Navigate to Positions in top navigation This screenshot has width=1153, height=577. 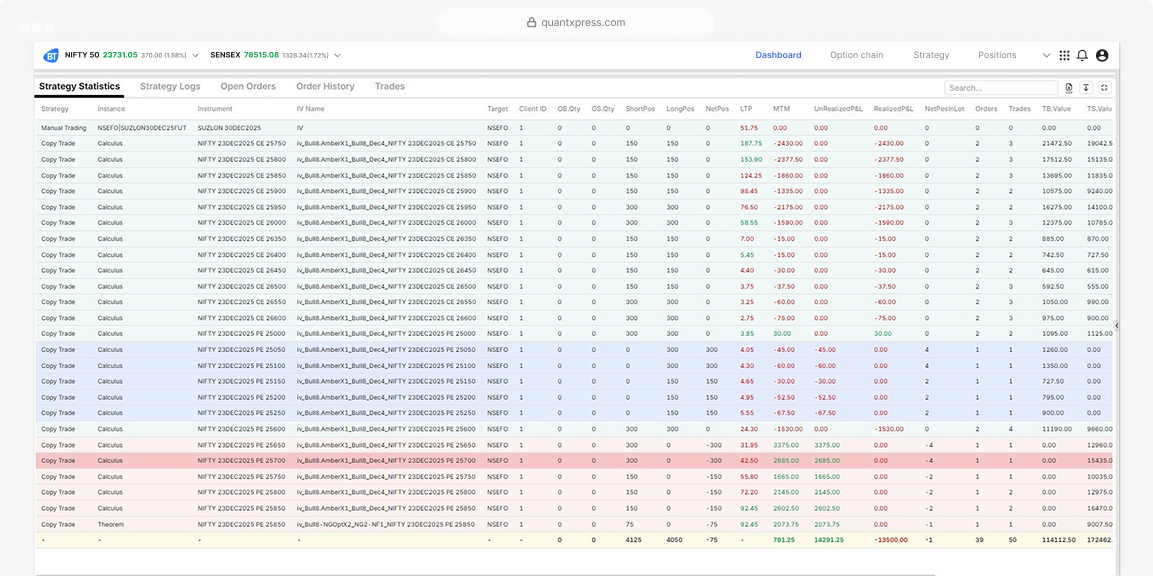[997, 55]
